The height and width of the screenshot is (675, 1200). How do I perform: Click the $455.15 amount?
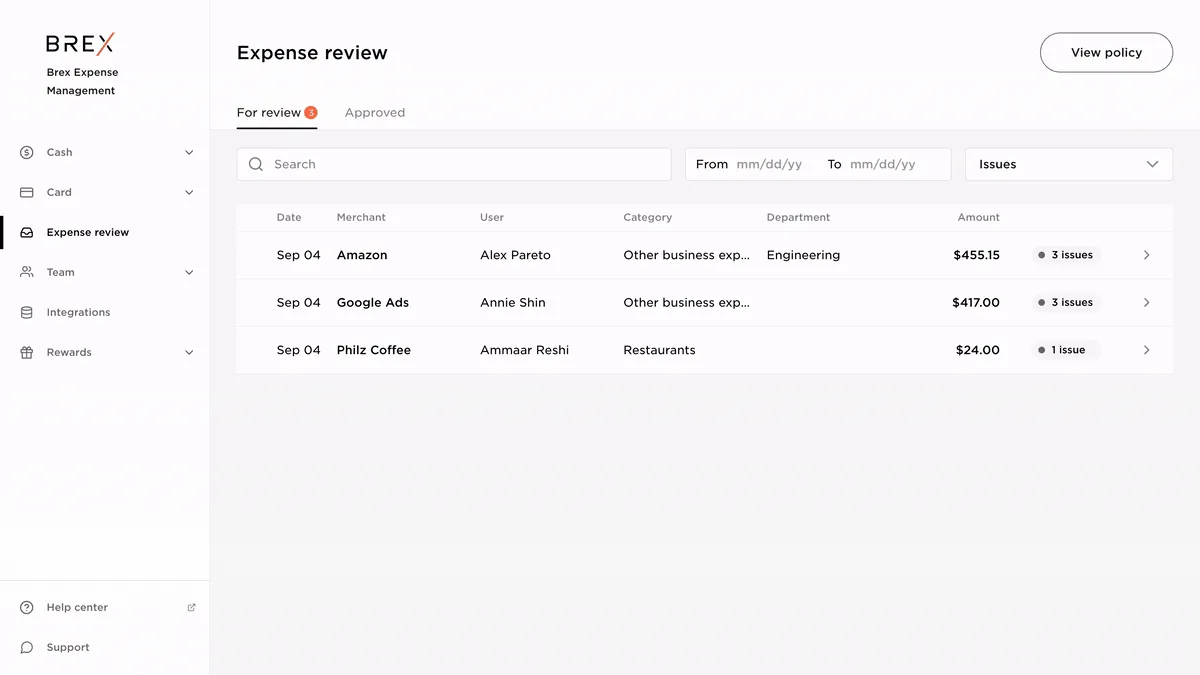coord(977,255)
